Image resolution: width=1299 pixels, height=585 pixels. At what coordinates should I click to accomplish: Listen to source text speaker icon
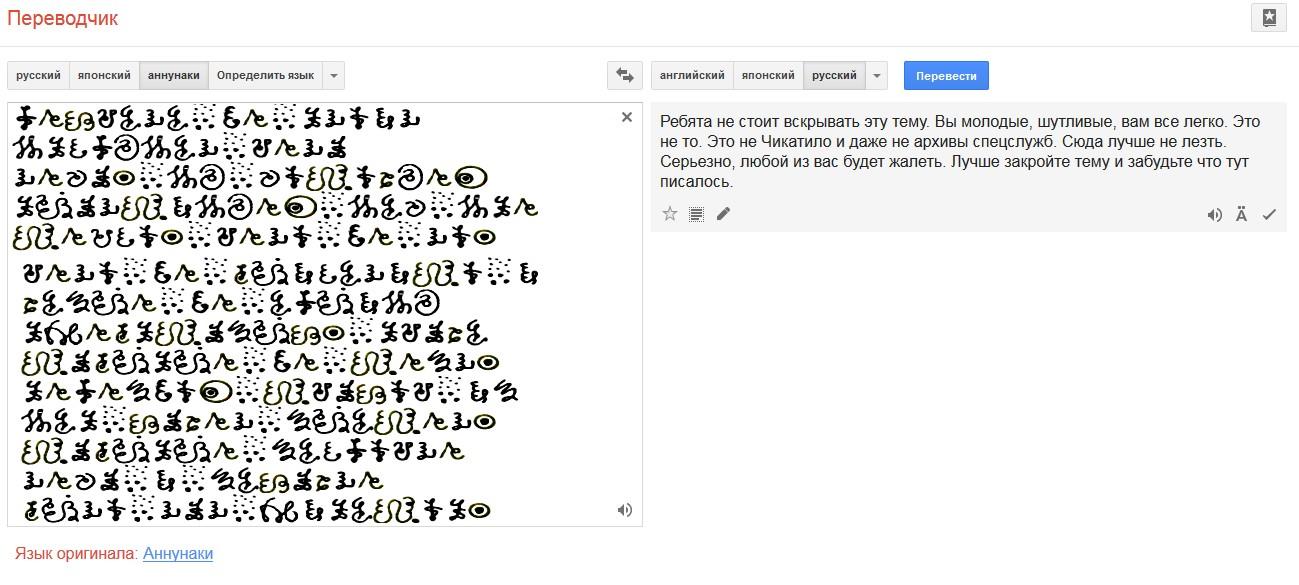tap(625, 510)
